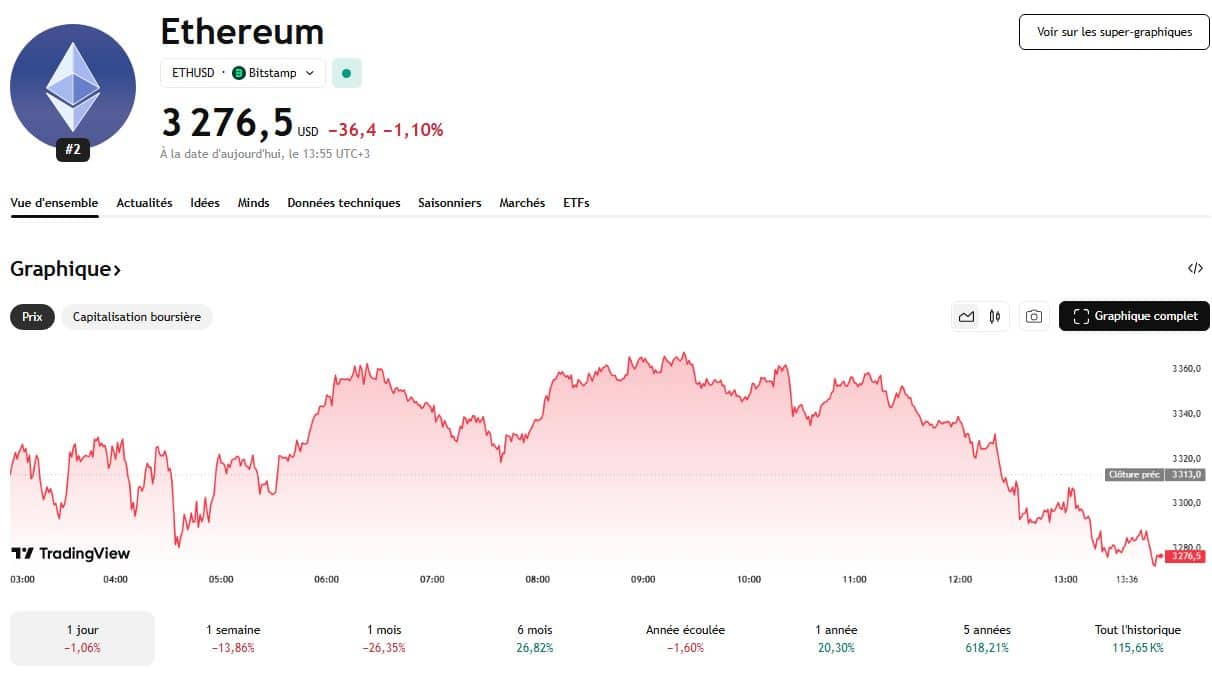The height and width of the screenshot is (680, 1212).
Task: Click the green market status indicator
Action: pos(346,73)
